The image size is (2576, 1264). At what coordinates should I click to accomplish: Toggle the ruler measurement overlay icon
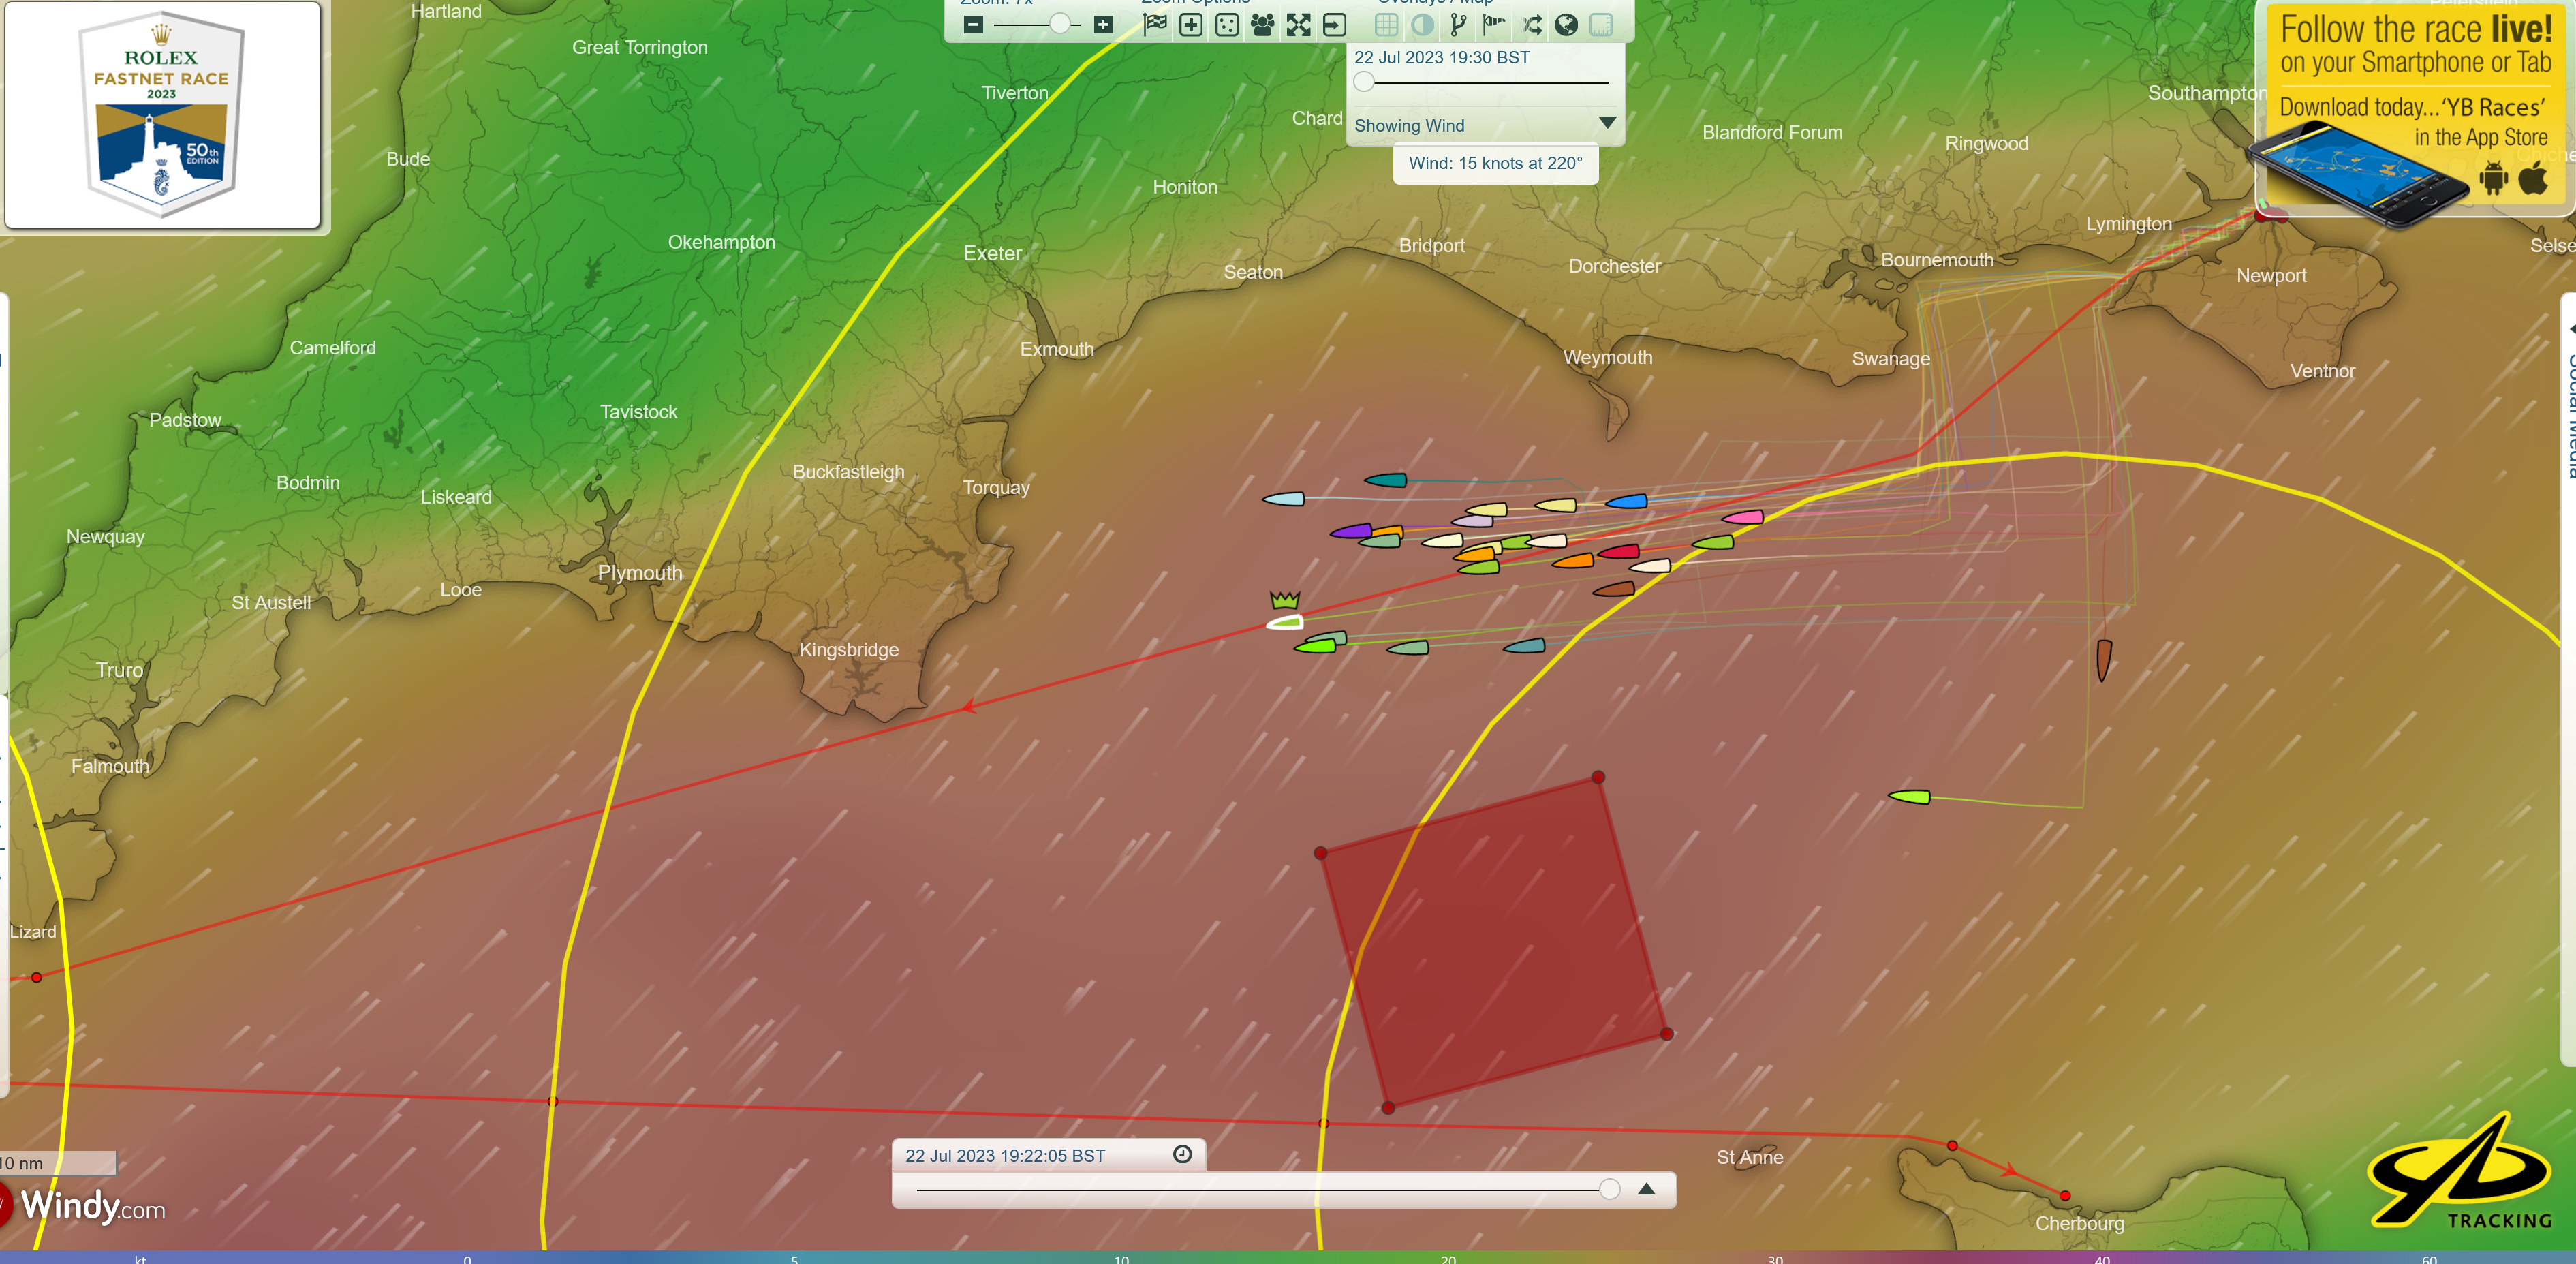[x=1601, y=25]
